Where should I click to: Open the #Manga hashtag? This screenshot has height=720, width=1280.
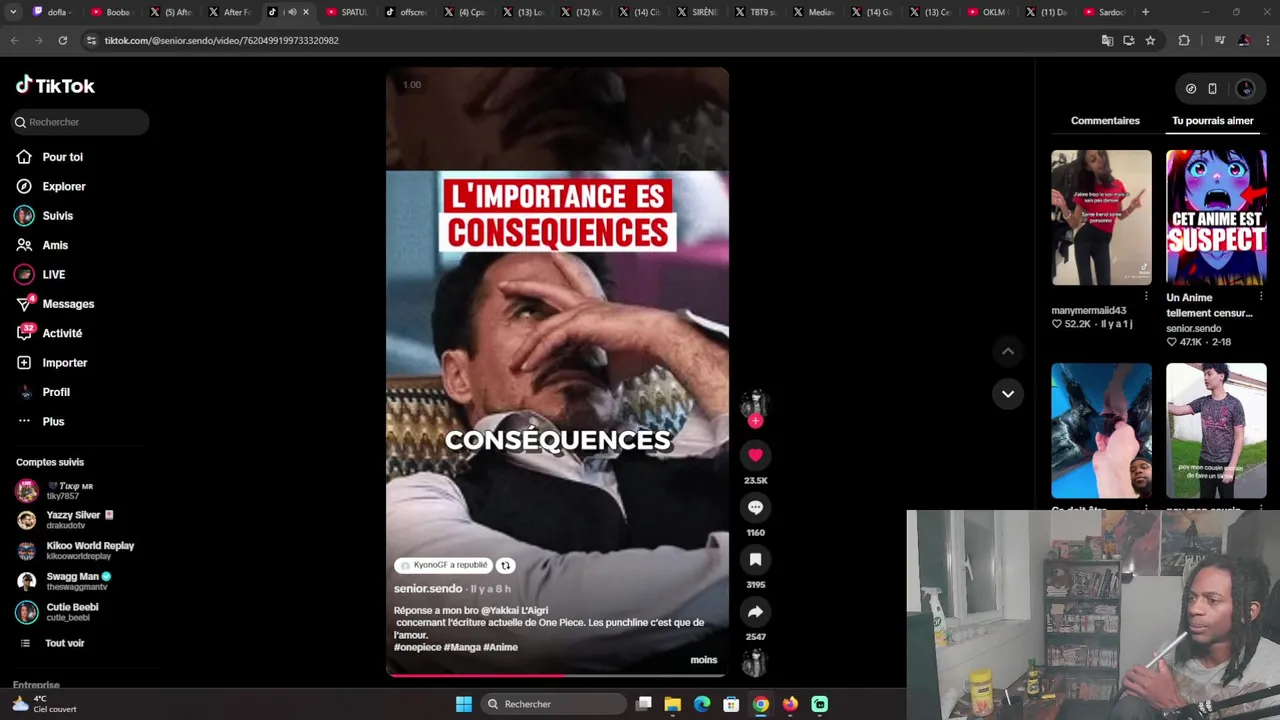[x=462, y=647]
